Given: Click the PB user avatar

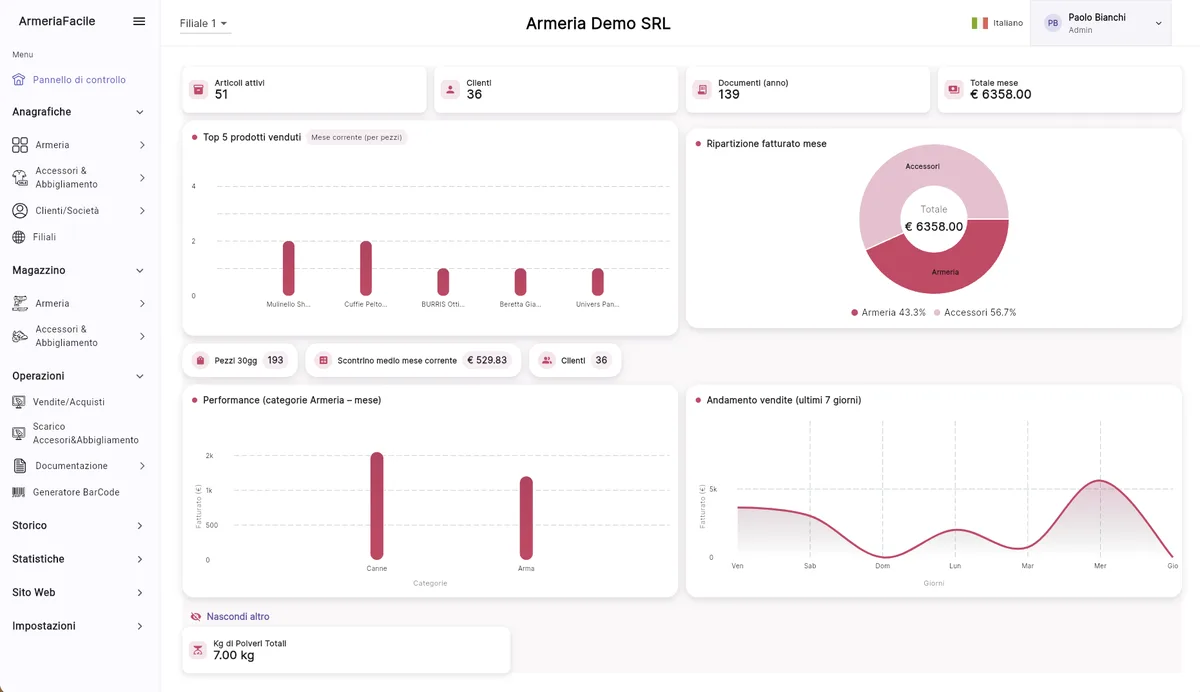Looking at the screenshot, I should pos(1053,23).
